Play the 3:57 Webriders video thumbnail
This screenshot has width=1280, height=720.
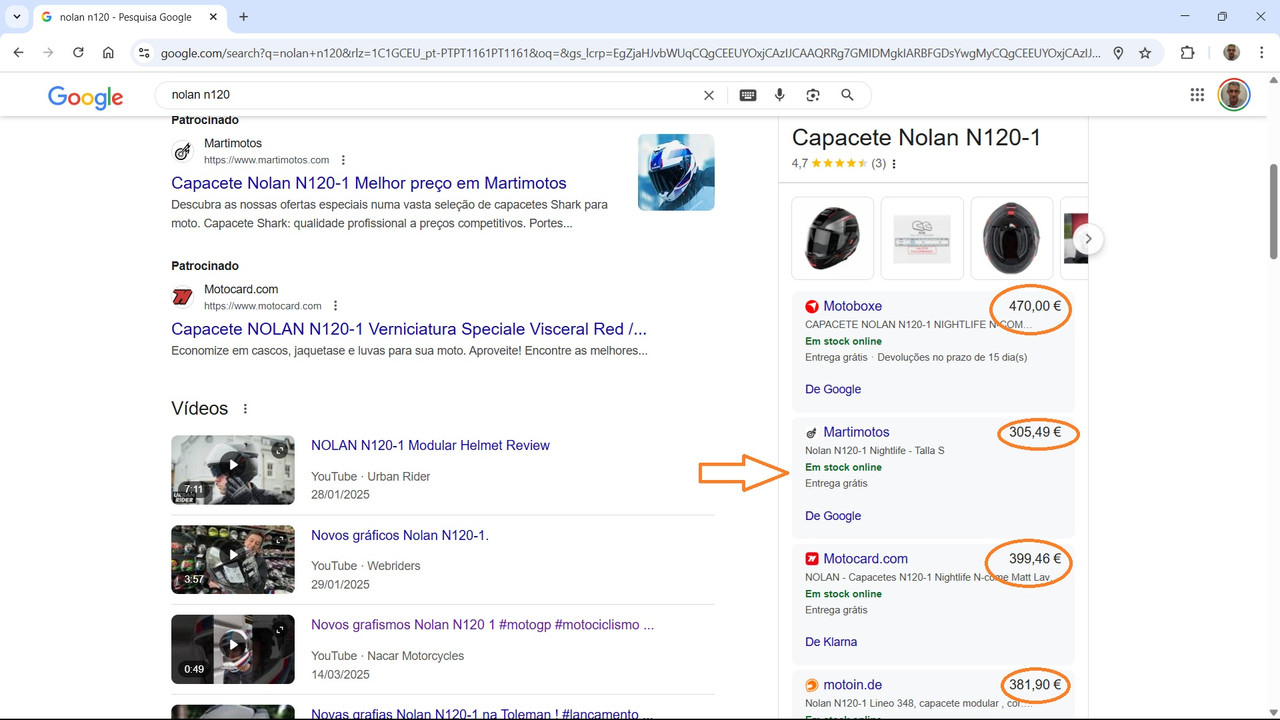click(233, 559)
